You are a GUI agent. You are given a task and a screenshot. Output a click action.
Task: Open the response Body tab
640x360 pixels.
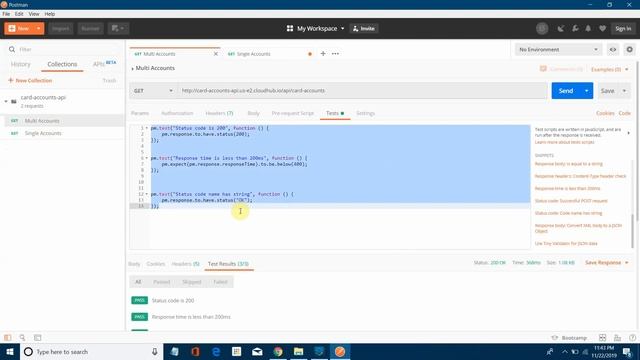tap(134, 264)
